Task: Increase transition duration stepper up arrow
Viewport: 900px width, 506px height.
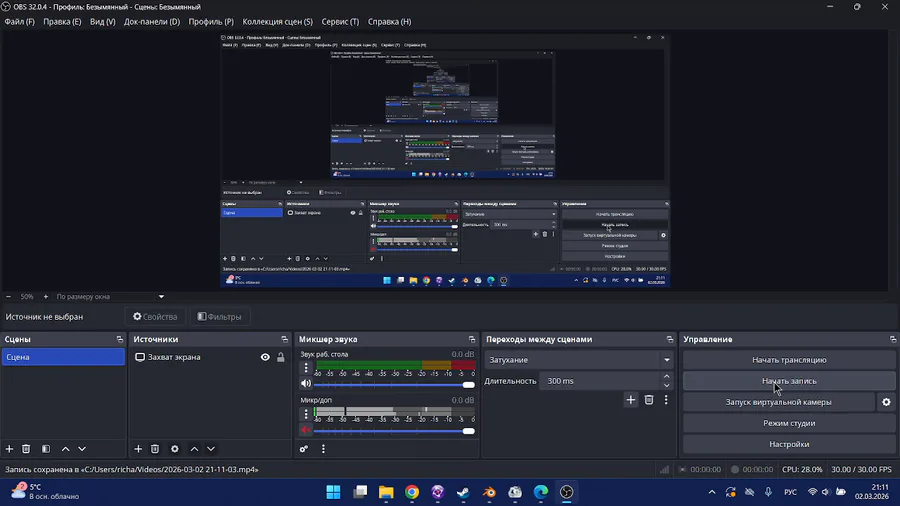Action: coord(666,376)
